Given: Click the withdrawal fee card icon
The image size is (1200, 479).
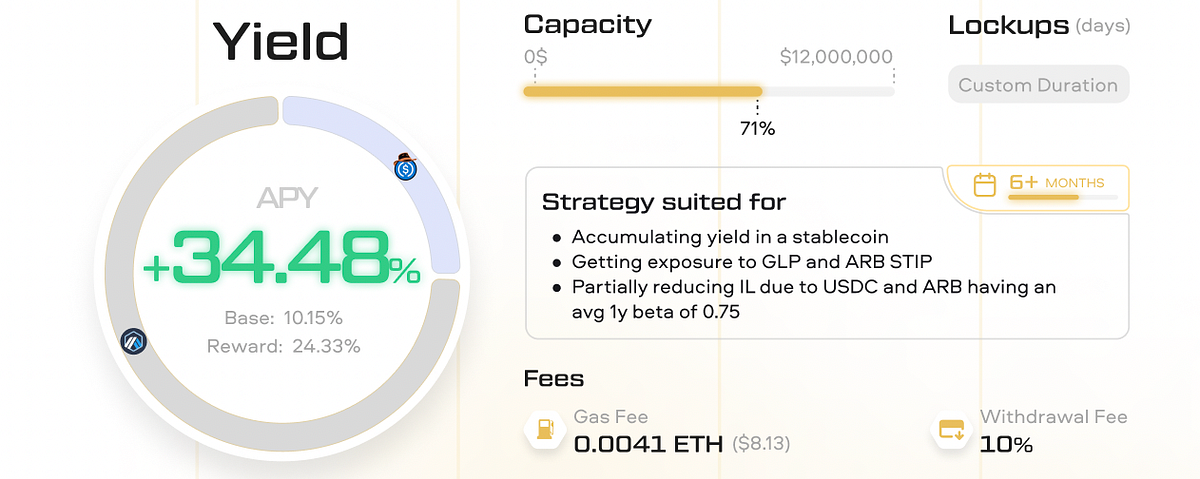Looking at the screenshot, I should (948, 430).
